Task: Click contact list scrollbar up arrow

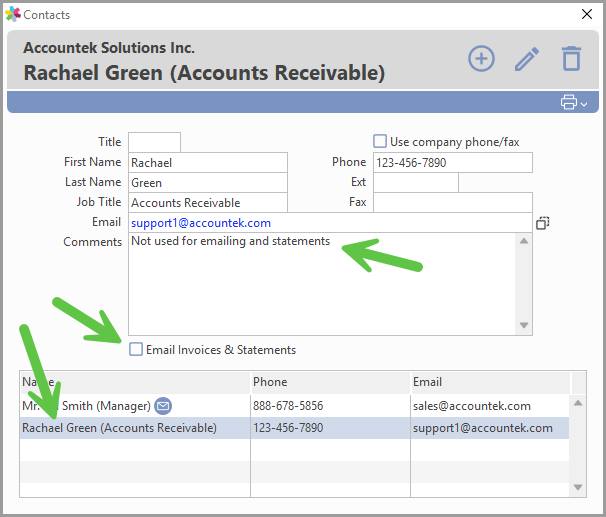Action: [x=578, y=403]
